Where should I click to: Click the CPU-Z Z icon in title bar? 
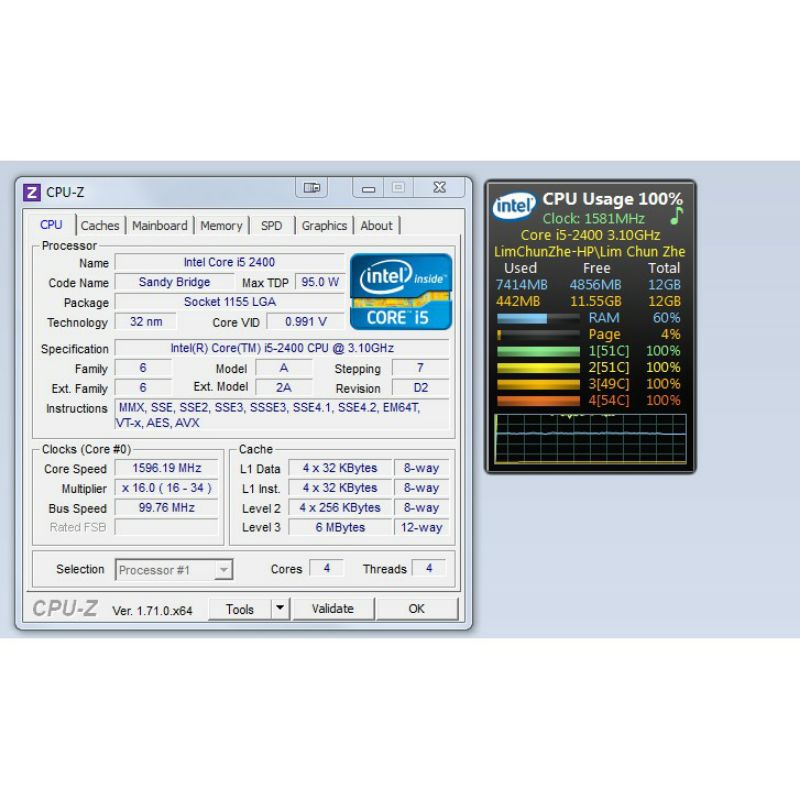pos(31,190)
